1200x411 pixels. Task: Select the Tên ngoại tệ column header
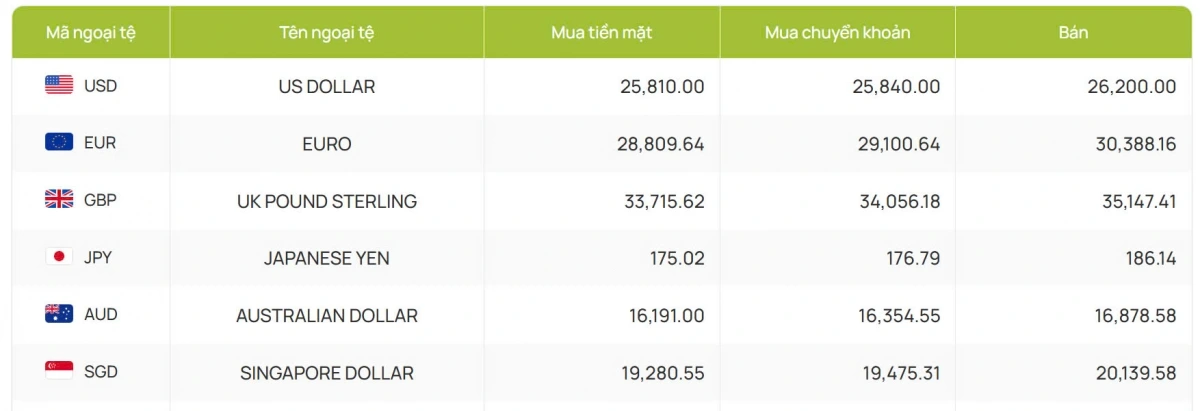pyautogui.click(x=327, y=32)
